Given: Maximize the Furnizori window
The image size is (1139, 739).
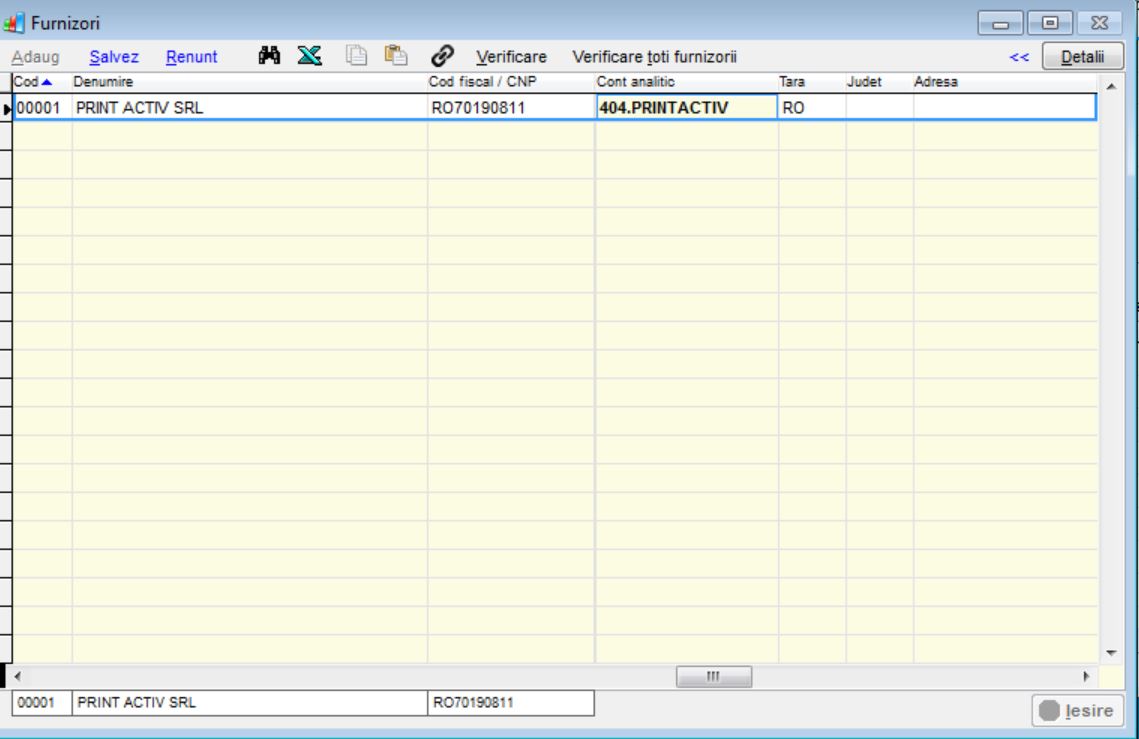Looking at the screenshot, I should coord(1050,23).
